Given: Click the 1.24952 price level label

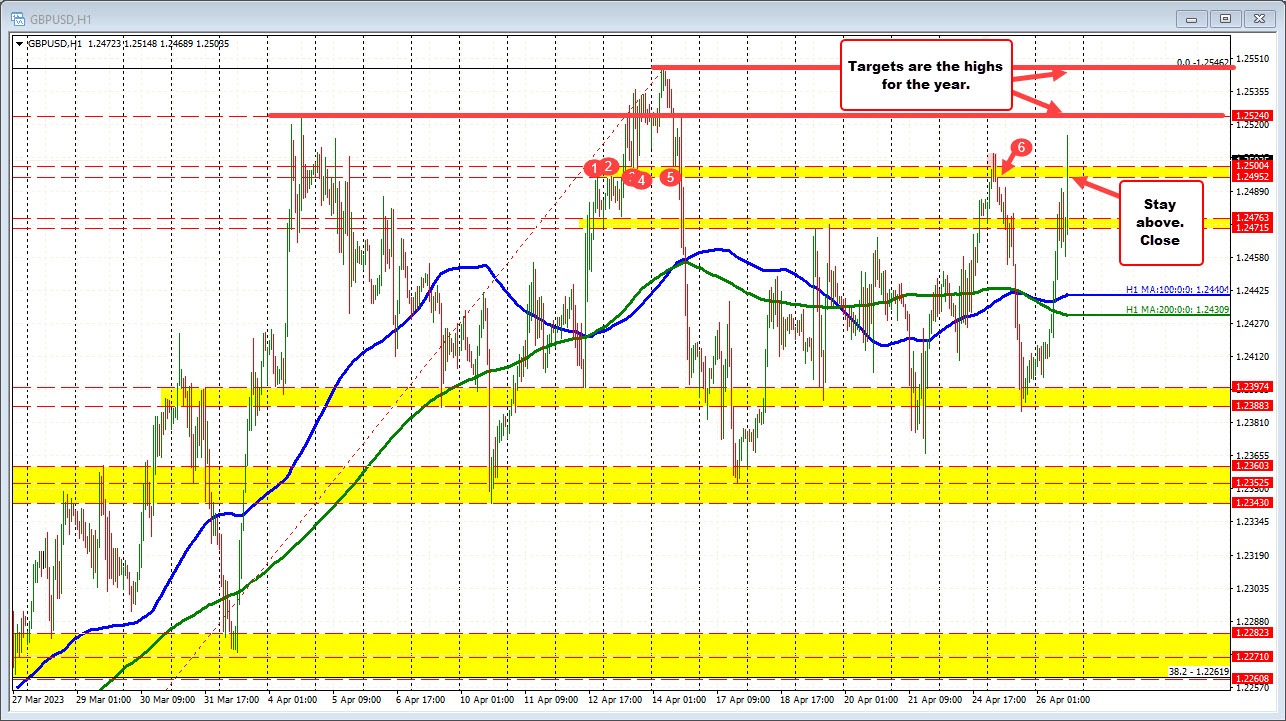Looking at the screenshot, I should tap(1252, 178).
